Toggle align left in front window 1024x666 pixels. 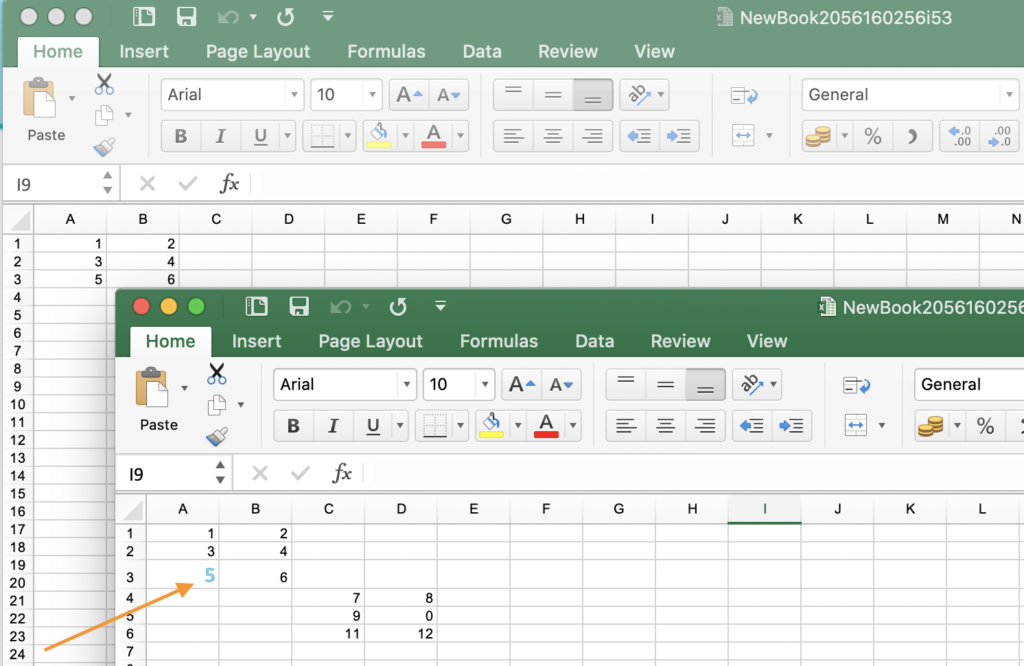[x=626, y=426]
